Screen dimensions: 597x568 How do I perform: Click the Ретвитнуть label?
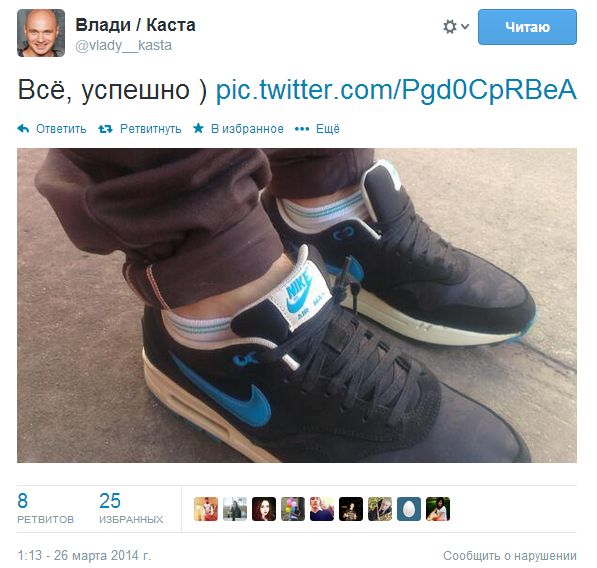pos(150,129)
